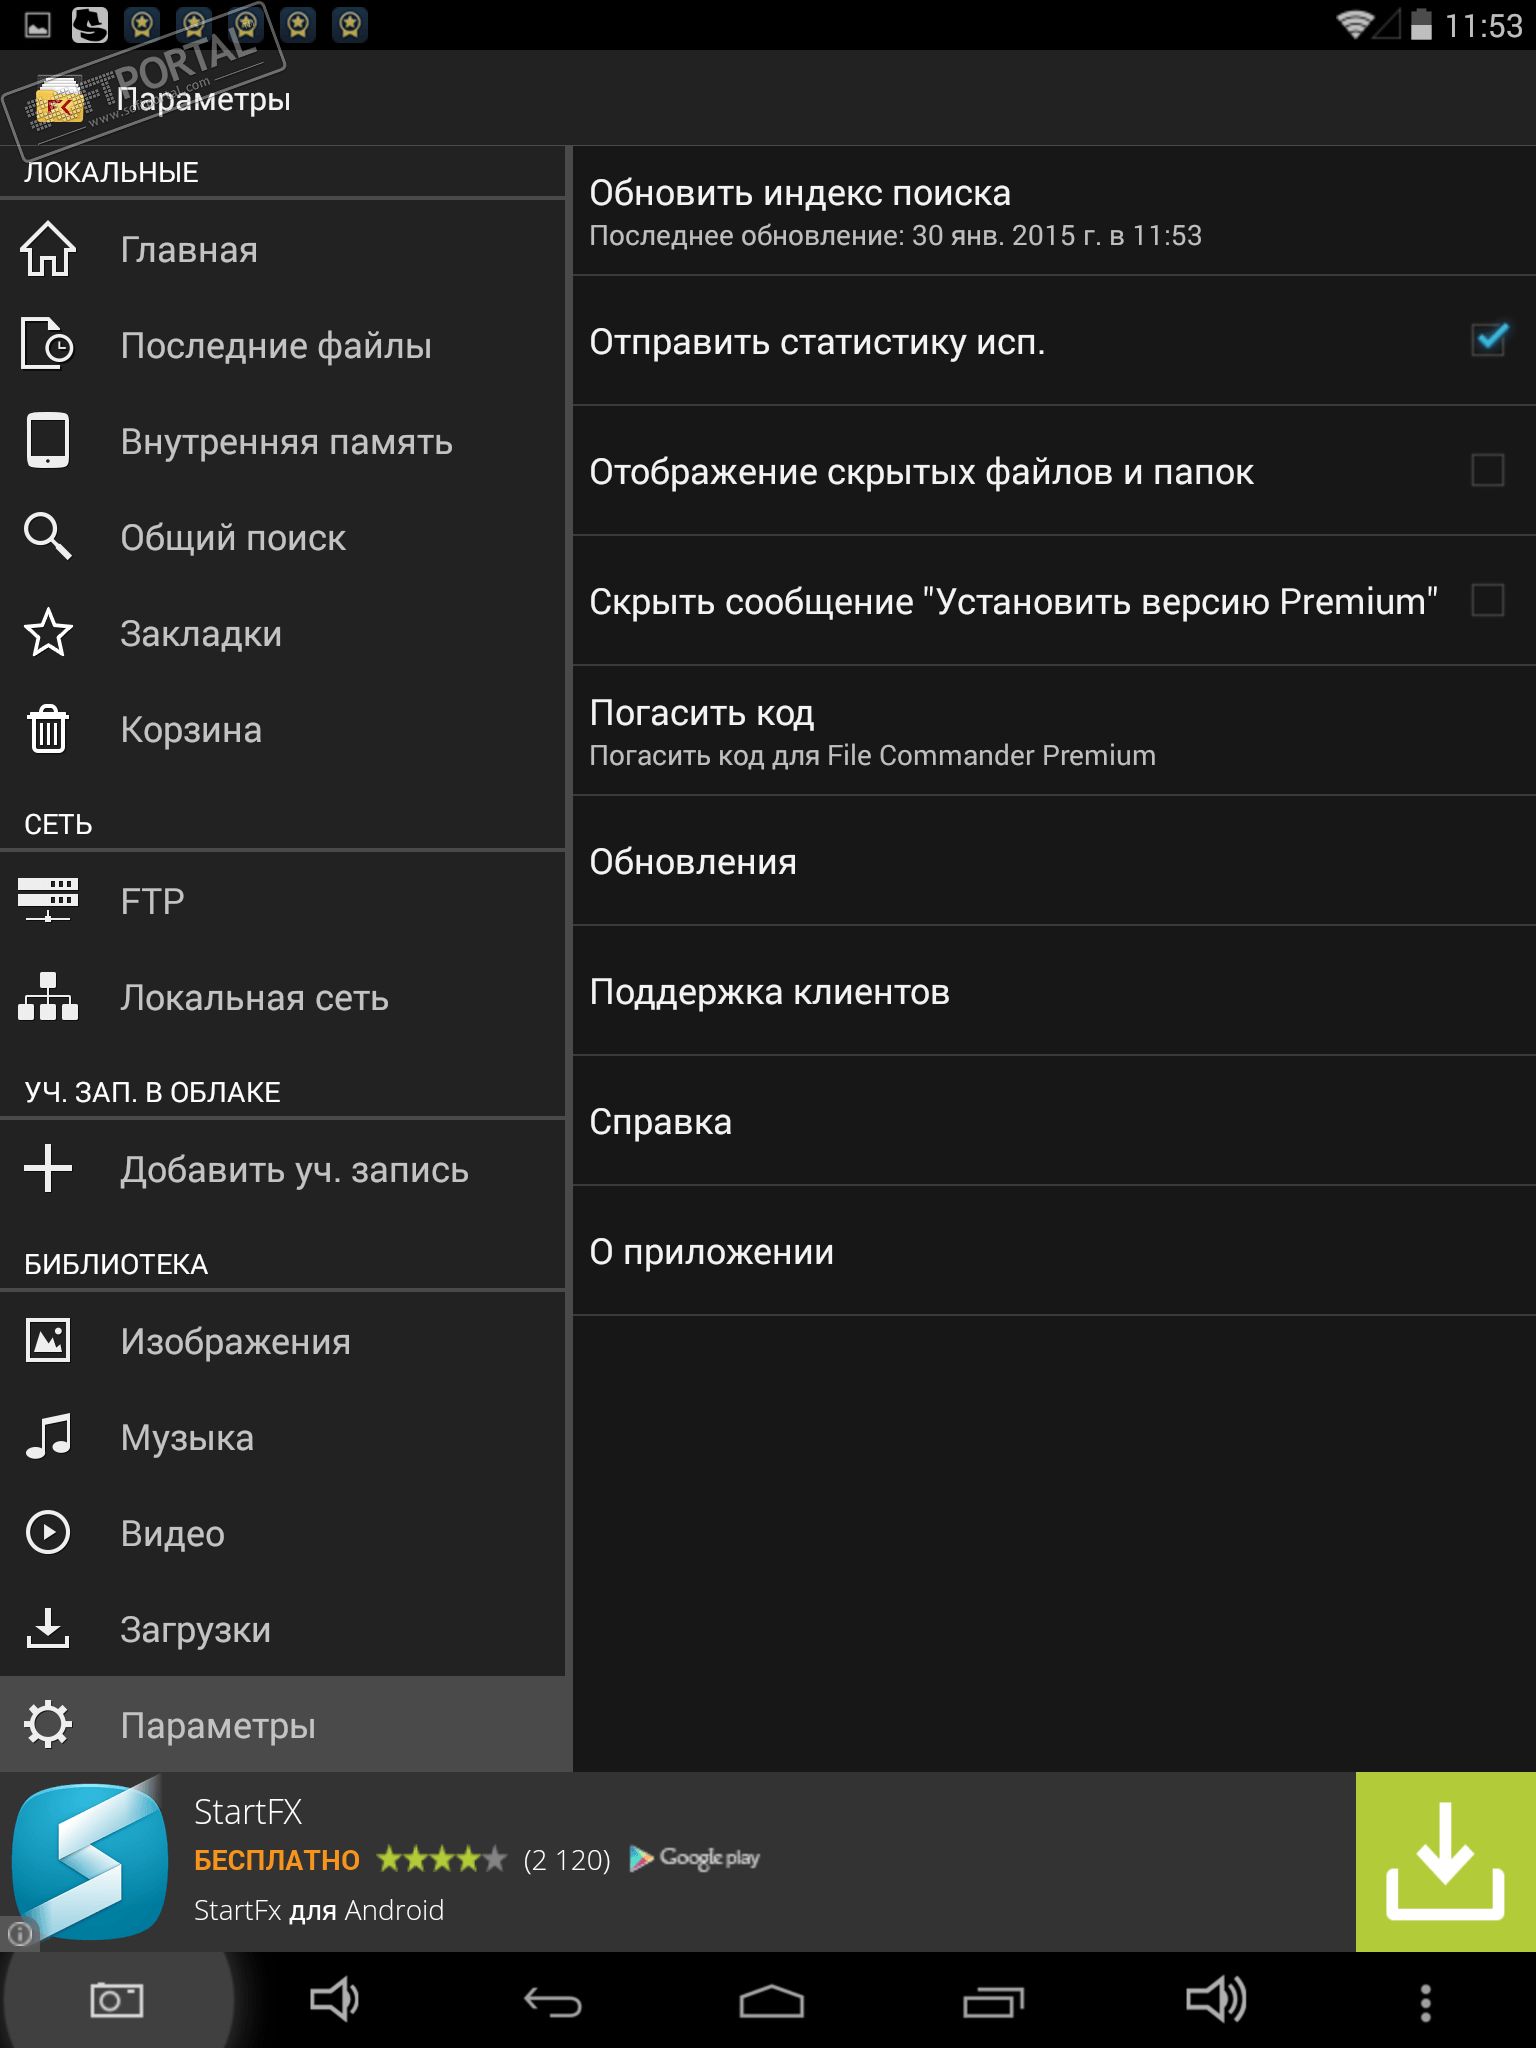Open the Trash (Корзина) bin icon
Image resolution: width=1536 pixels, height=2048 pixels.
47,729
